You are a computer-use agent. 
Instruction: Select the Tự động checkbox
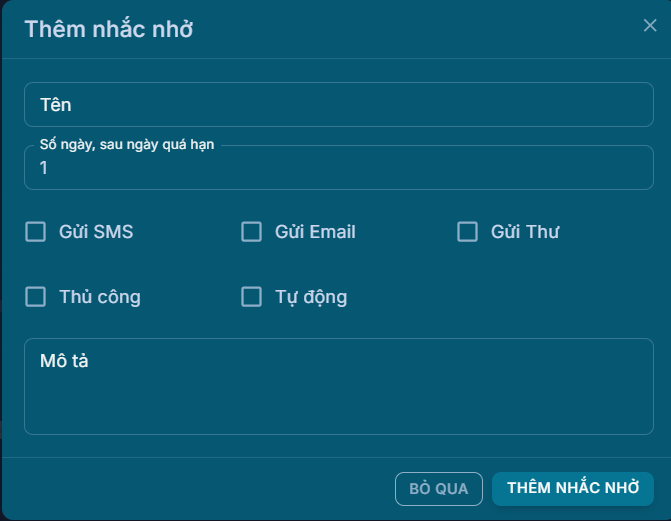(252, 297)
